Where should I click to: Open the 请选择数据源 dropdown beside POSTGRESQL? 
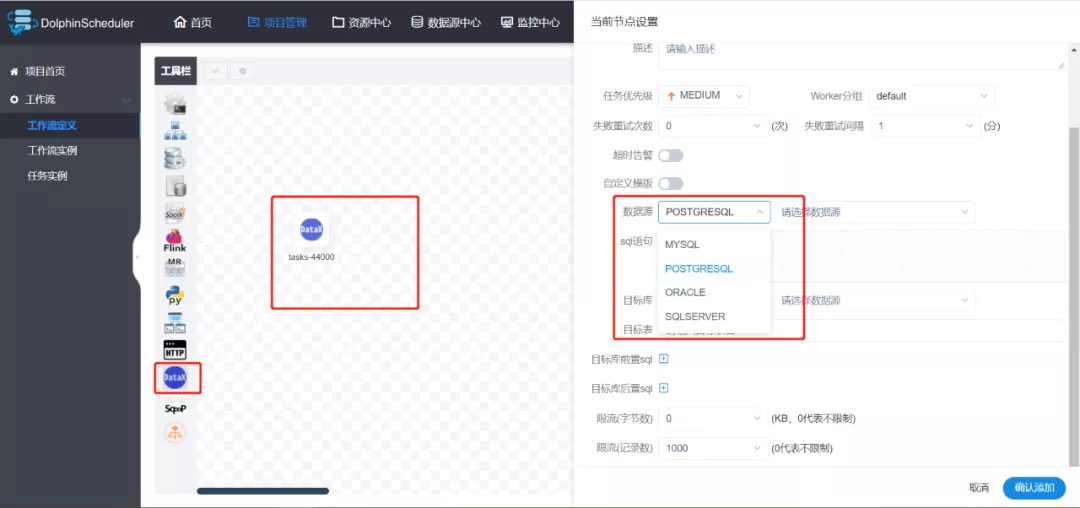(x=875, y=212)
